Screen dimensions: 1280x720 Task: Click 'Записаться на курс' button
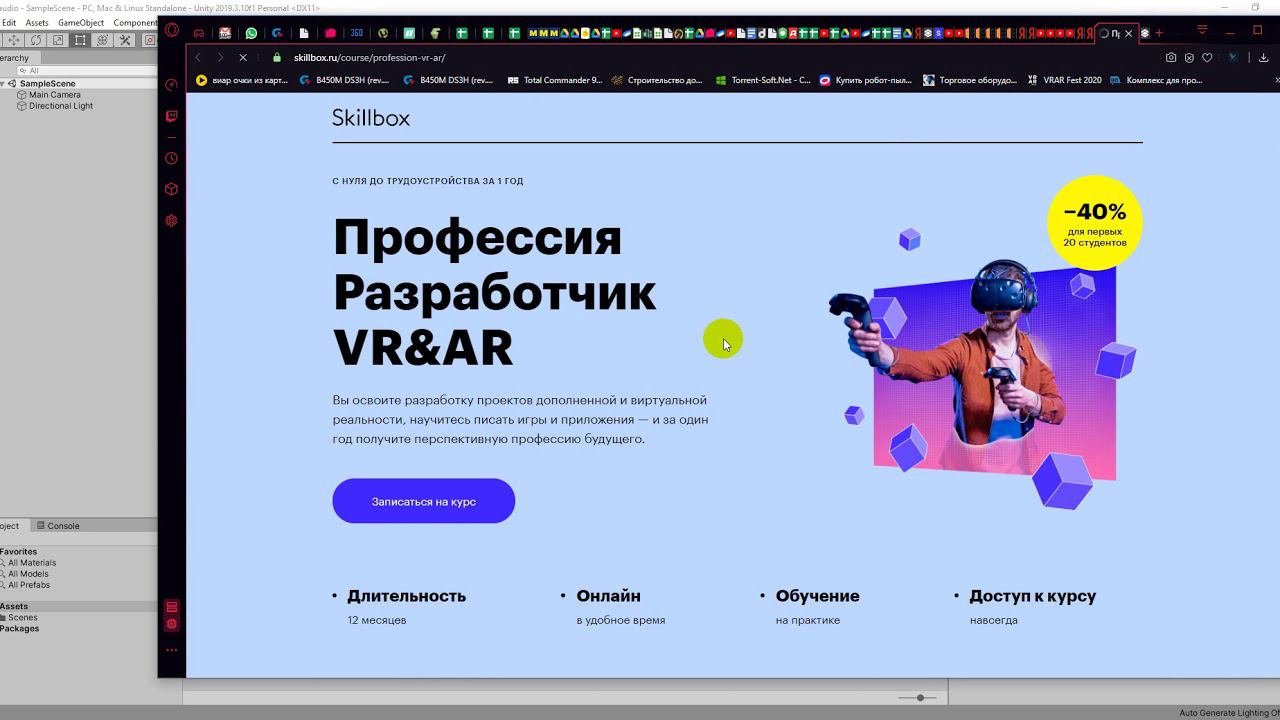point(424,501)
